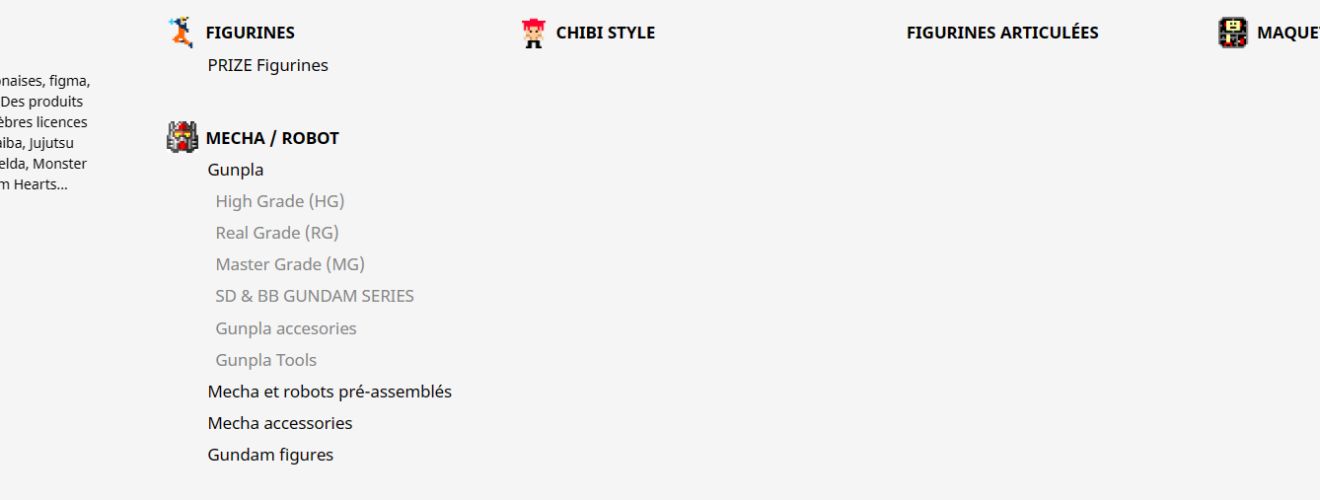Open the PRIZE Figurines link

click(268, 65)
